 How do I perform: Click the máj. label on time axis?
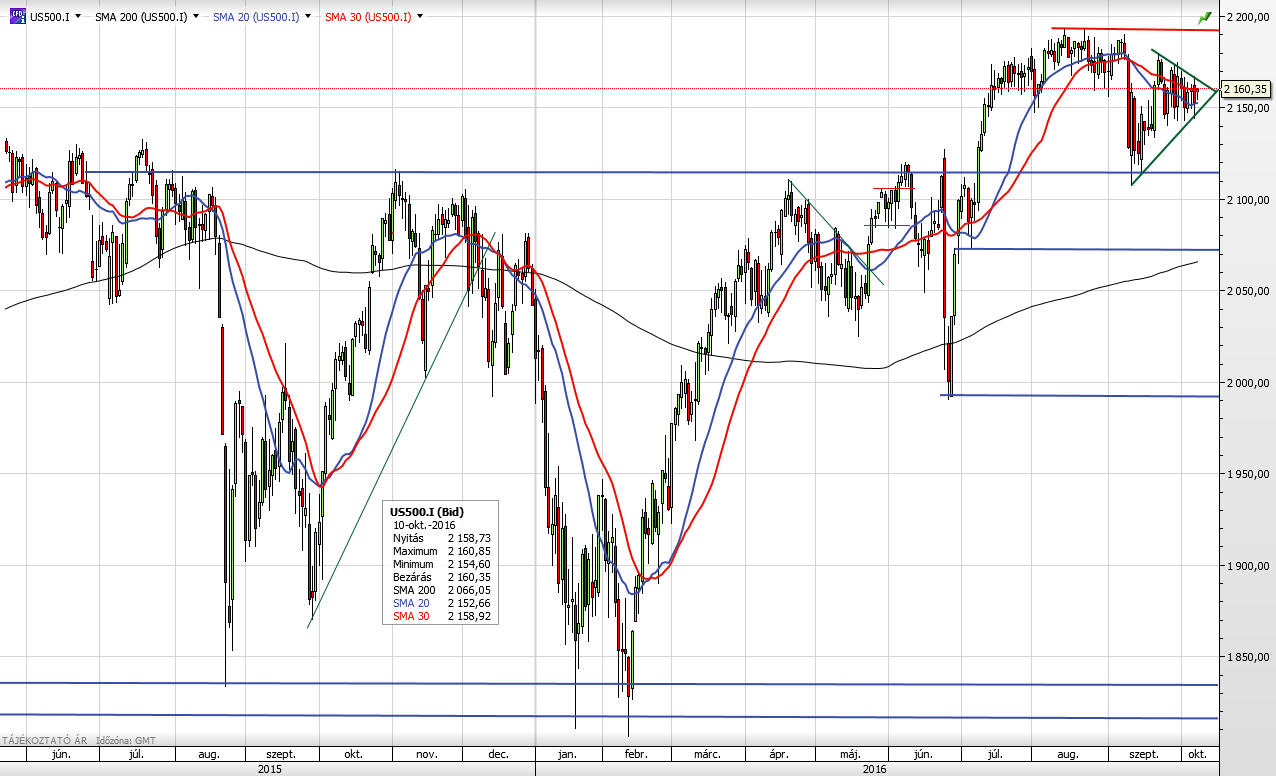851,754
